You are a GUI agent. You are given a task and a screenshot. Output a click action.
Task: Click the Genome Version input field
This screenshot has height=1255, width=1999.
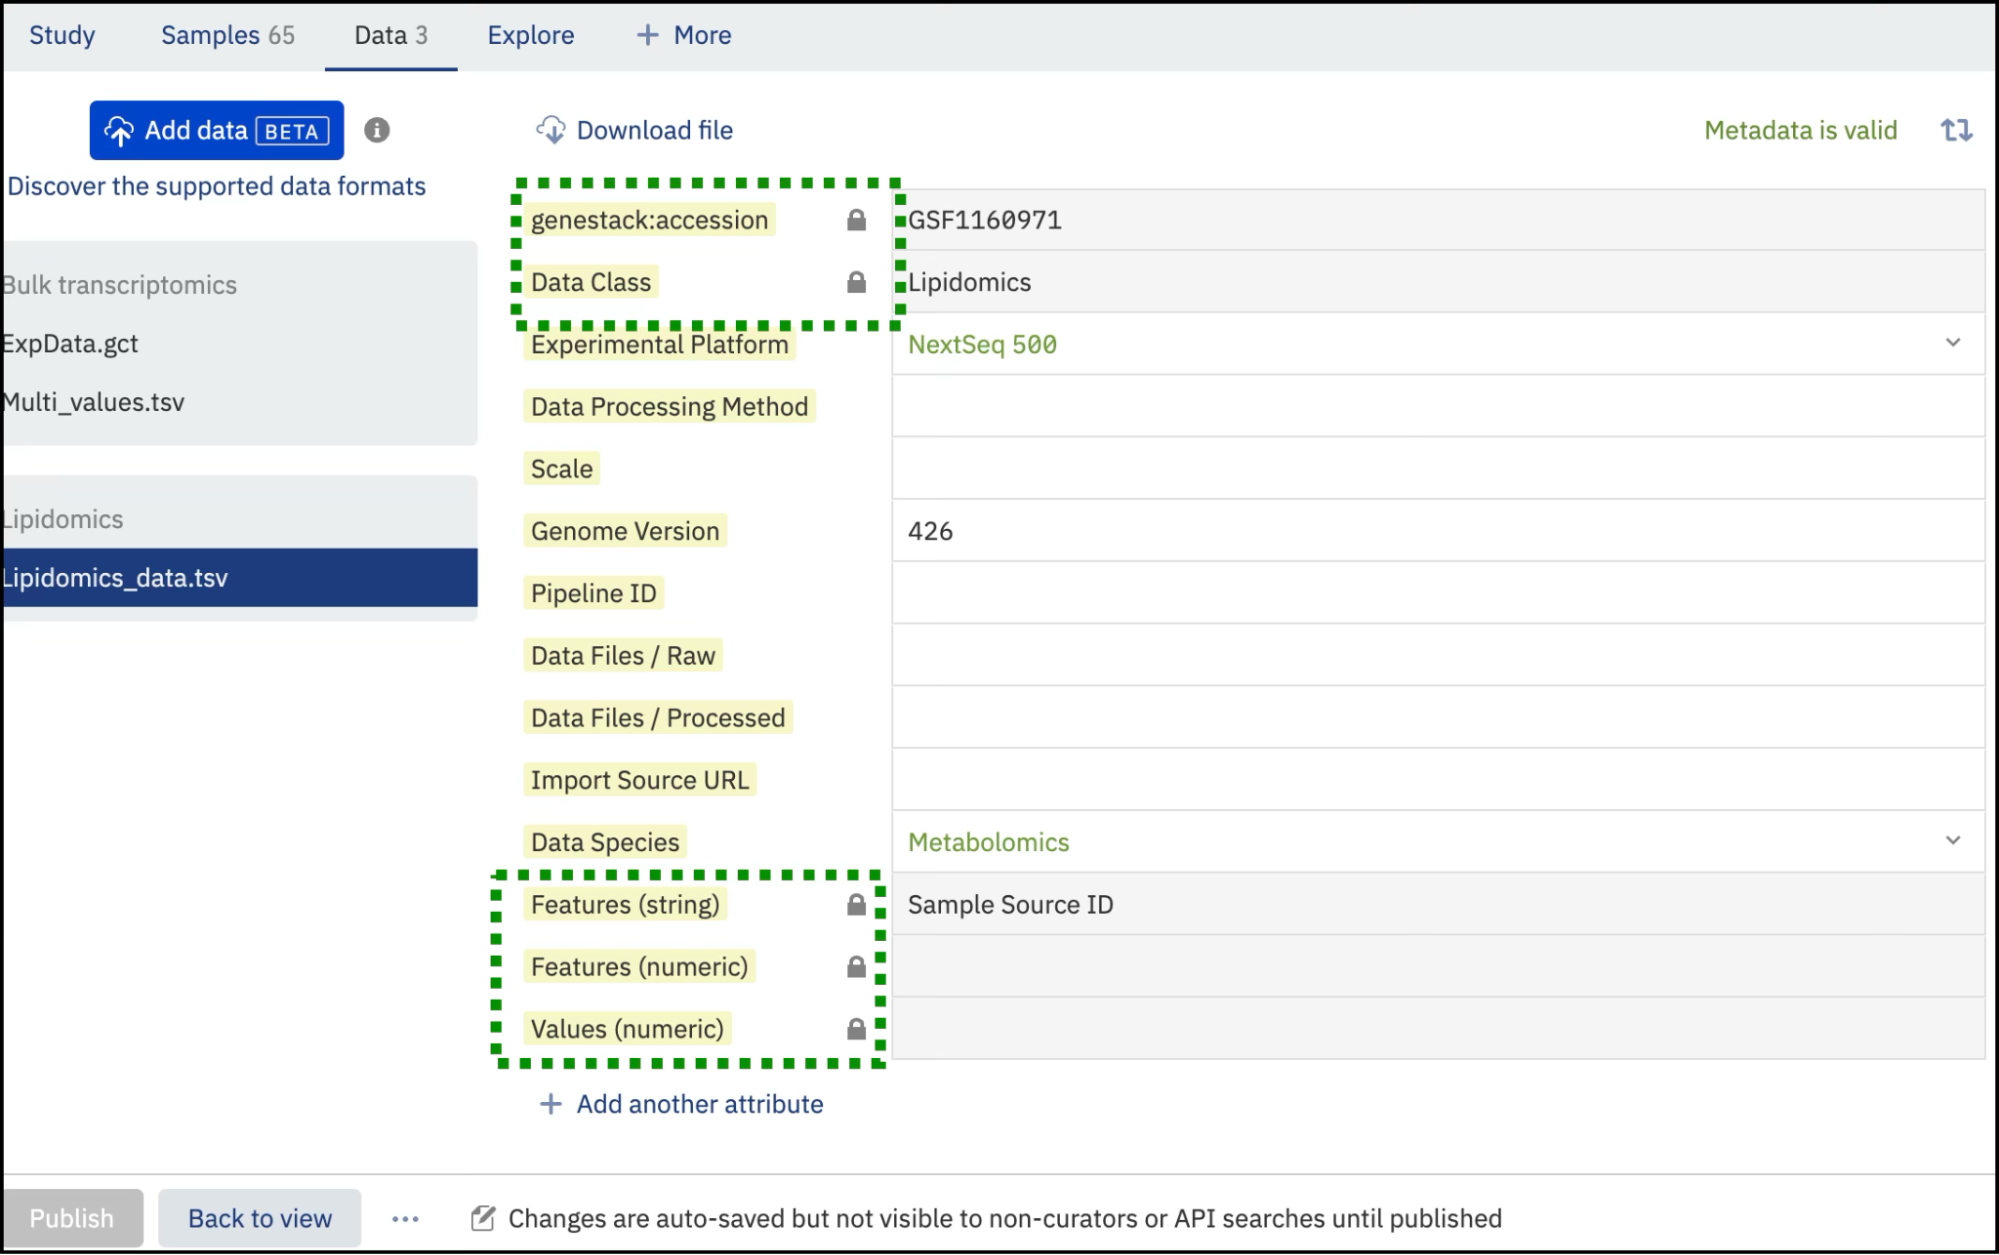click(1436, 531)
